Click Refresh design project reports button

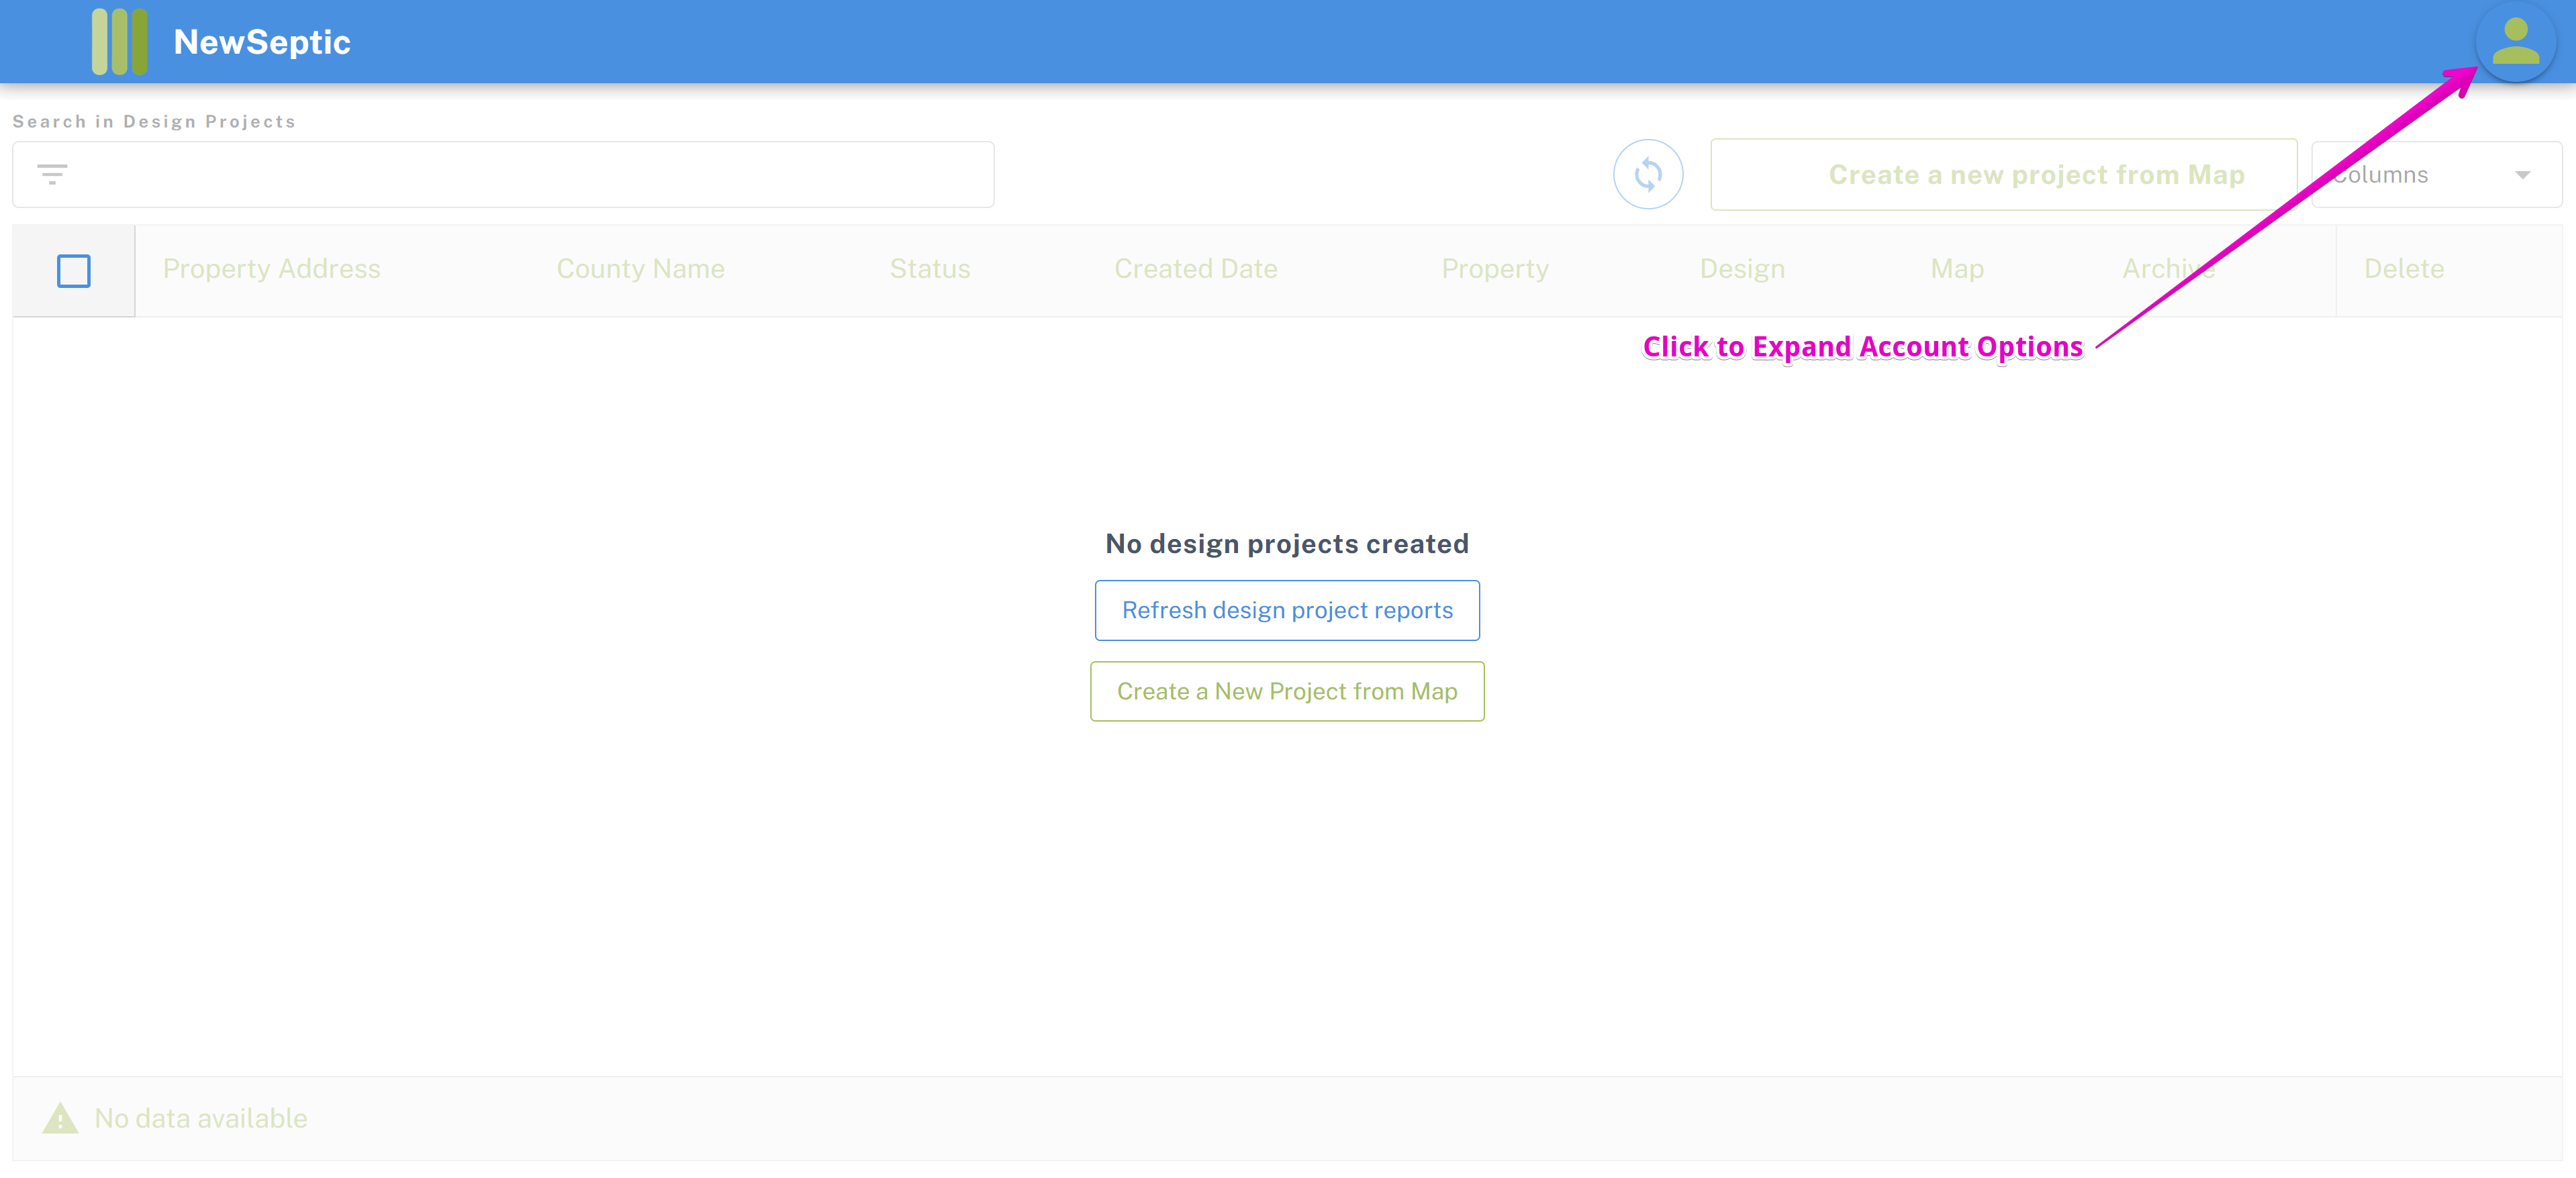[x=1288, y=609]
